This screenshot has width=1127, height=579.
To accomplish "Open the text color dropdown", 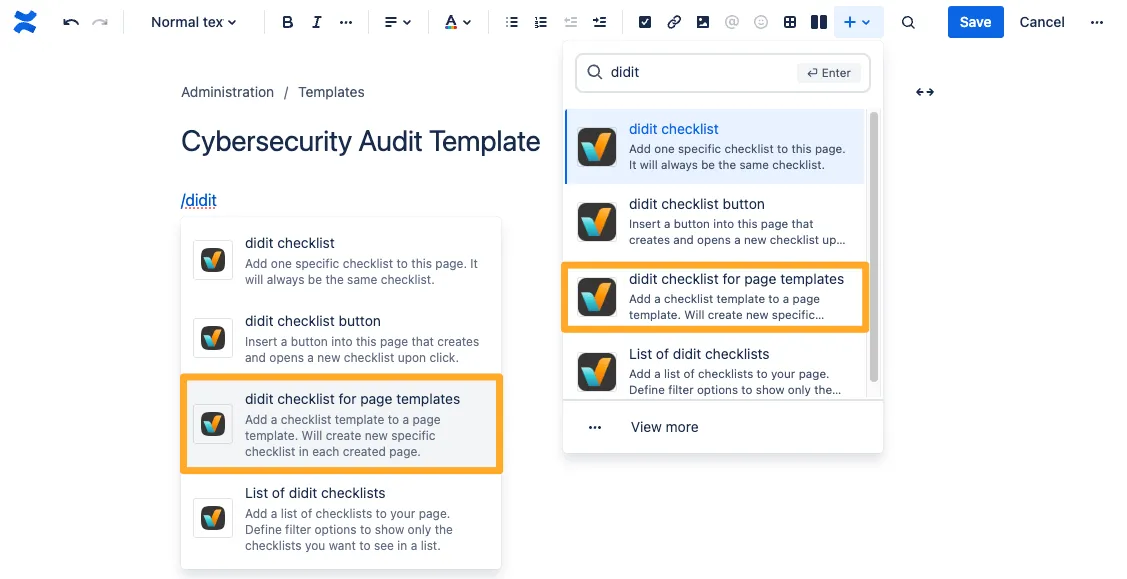I will 457,22.
